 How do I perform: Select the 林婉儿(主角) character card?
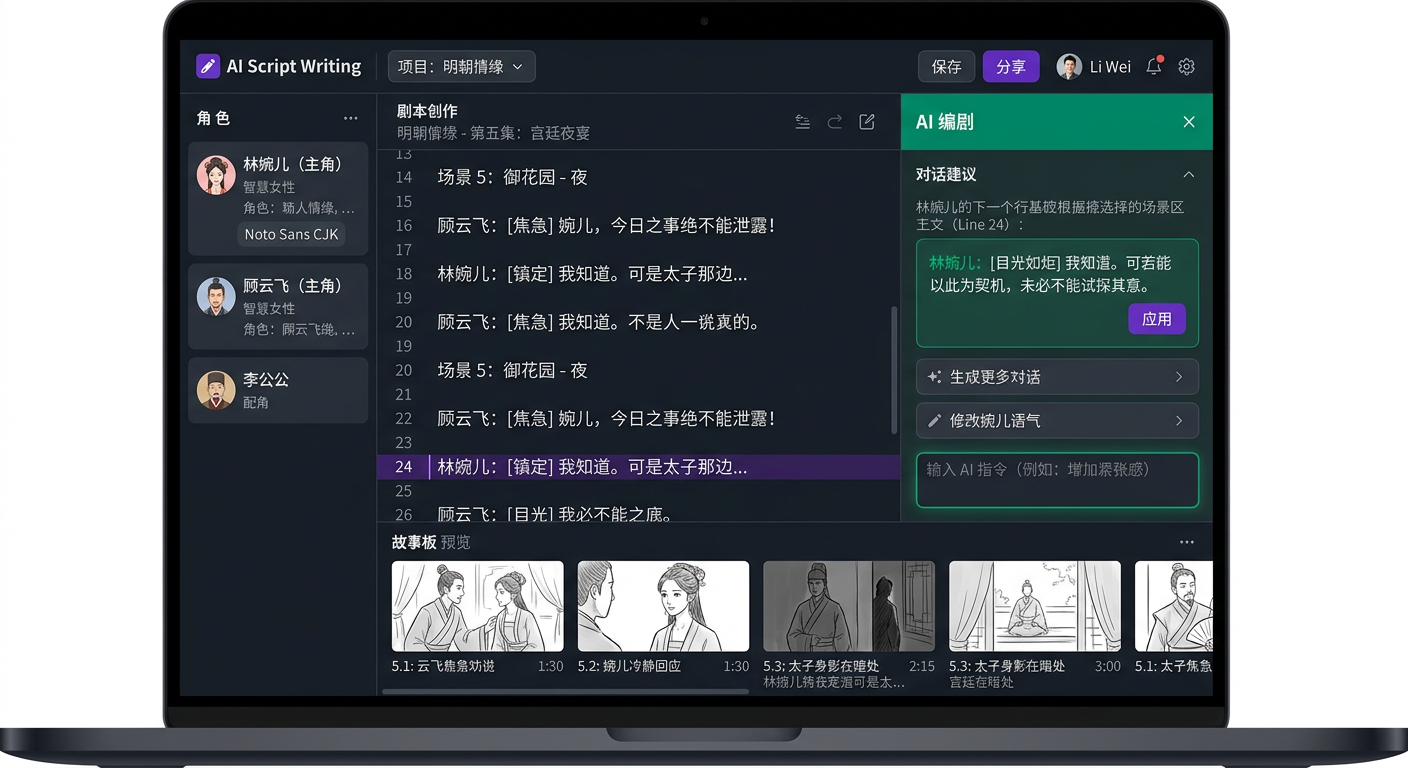278,198
